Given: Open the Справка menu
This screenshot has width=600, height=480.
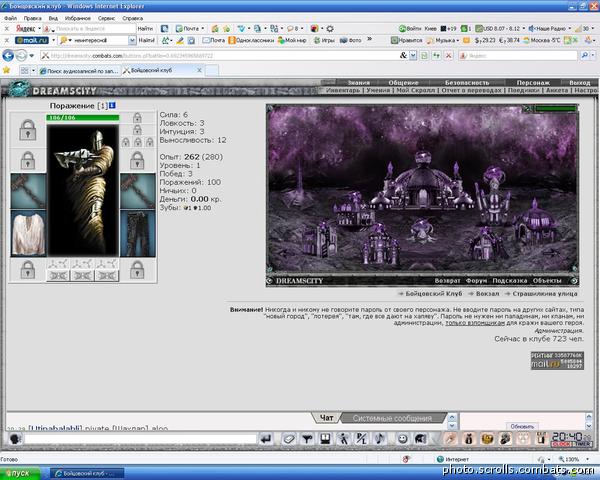Looking at the screenshot, I should (x=132, y=18).
